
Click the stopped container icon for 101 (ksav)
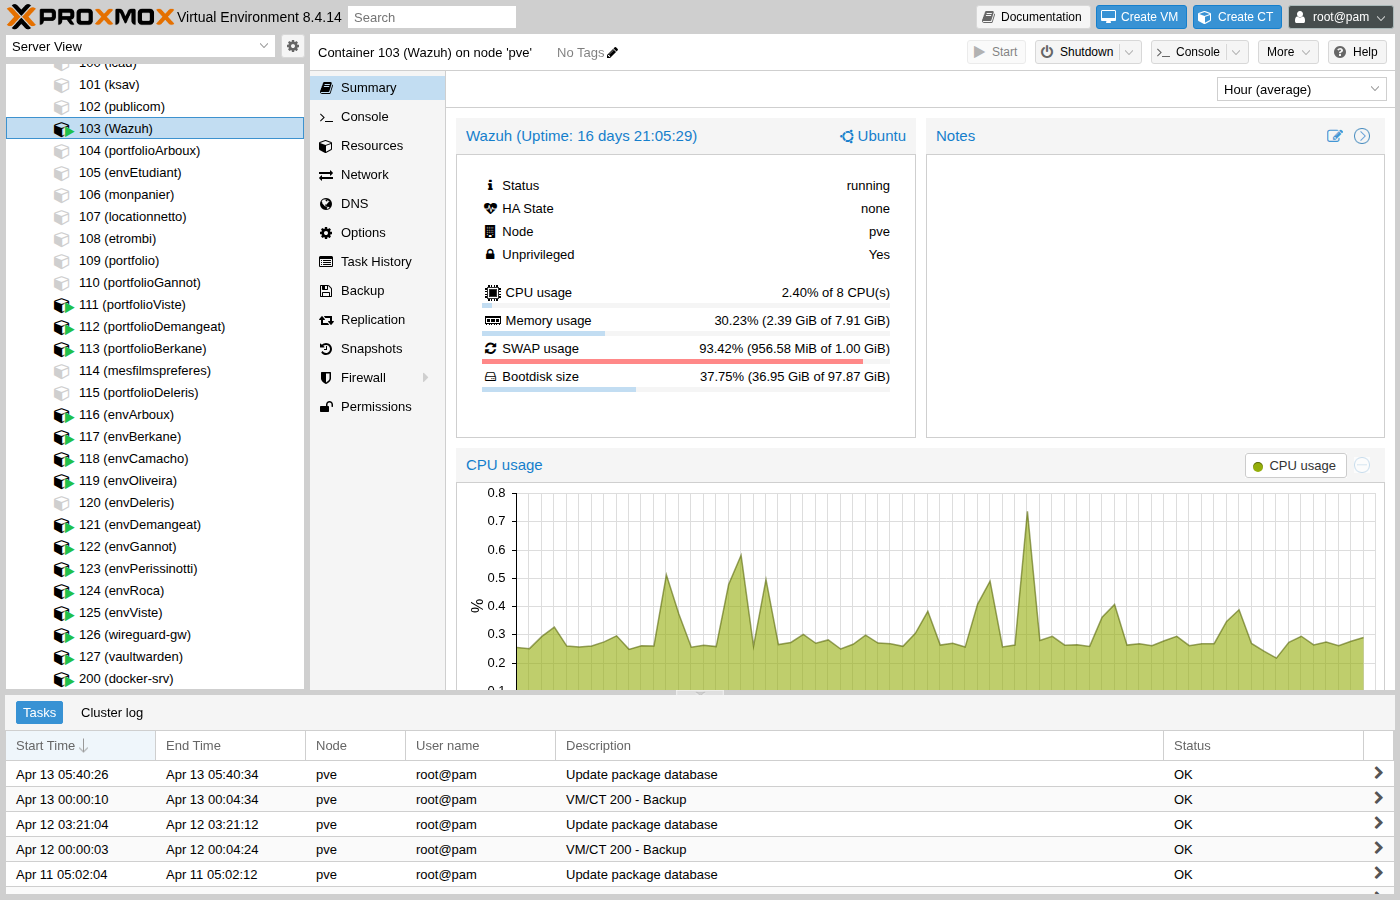(62, 85)
